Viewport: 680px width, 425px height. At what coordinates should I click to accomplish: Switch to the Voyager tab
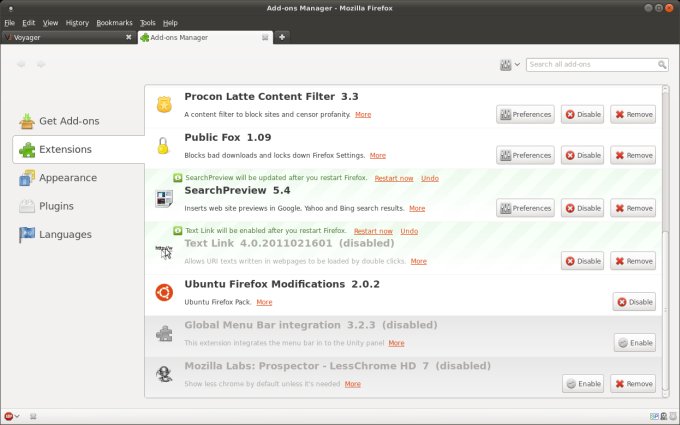(x=69, y=37)
